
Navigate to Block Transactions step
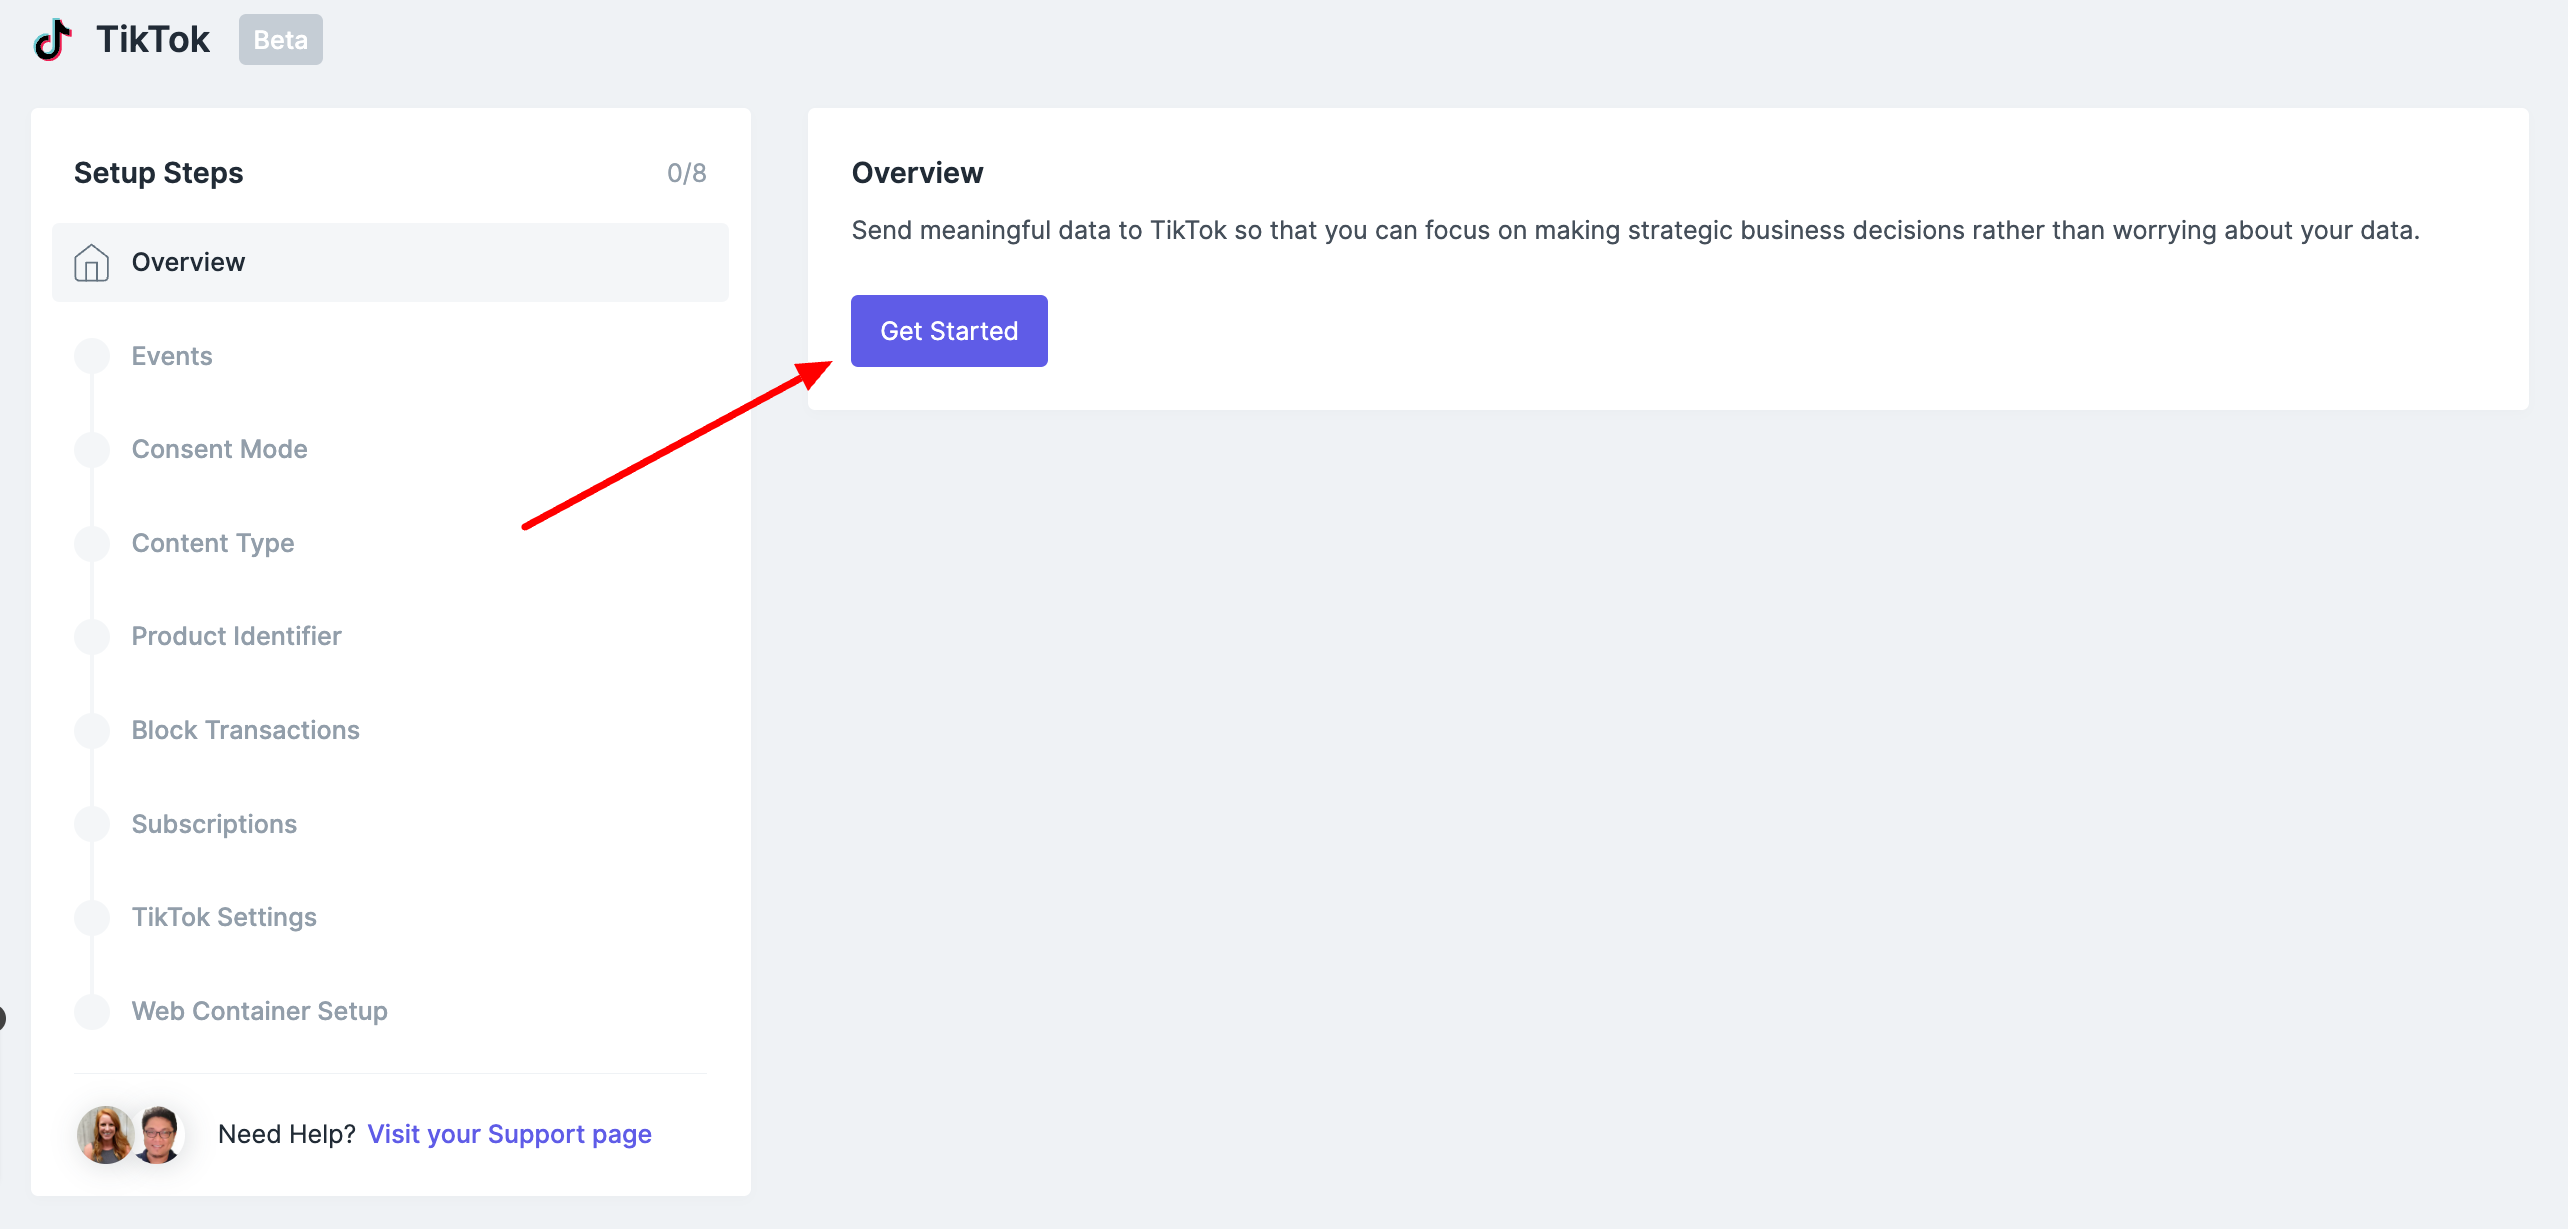coord(245,731)
